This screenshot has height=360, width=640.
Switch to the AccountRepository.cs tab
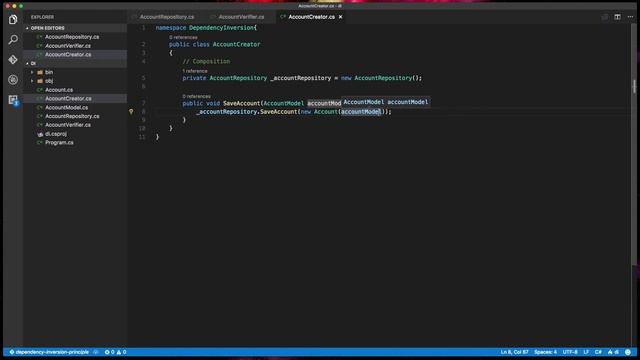tap(167, 17)
